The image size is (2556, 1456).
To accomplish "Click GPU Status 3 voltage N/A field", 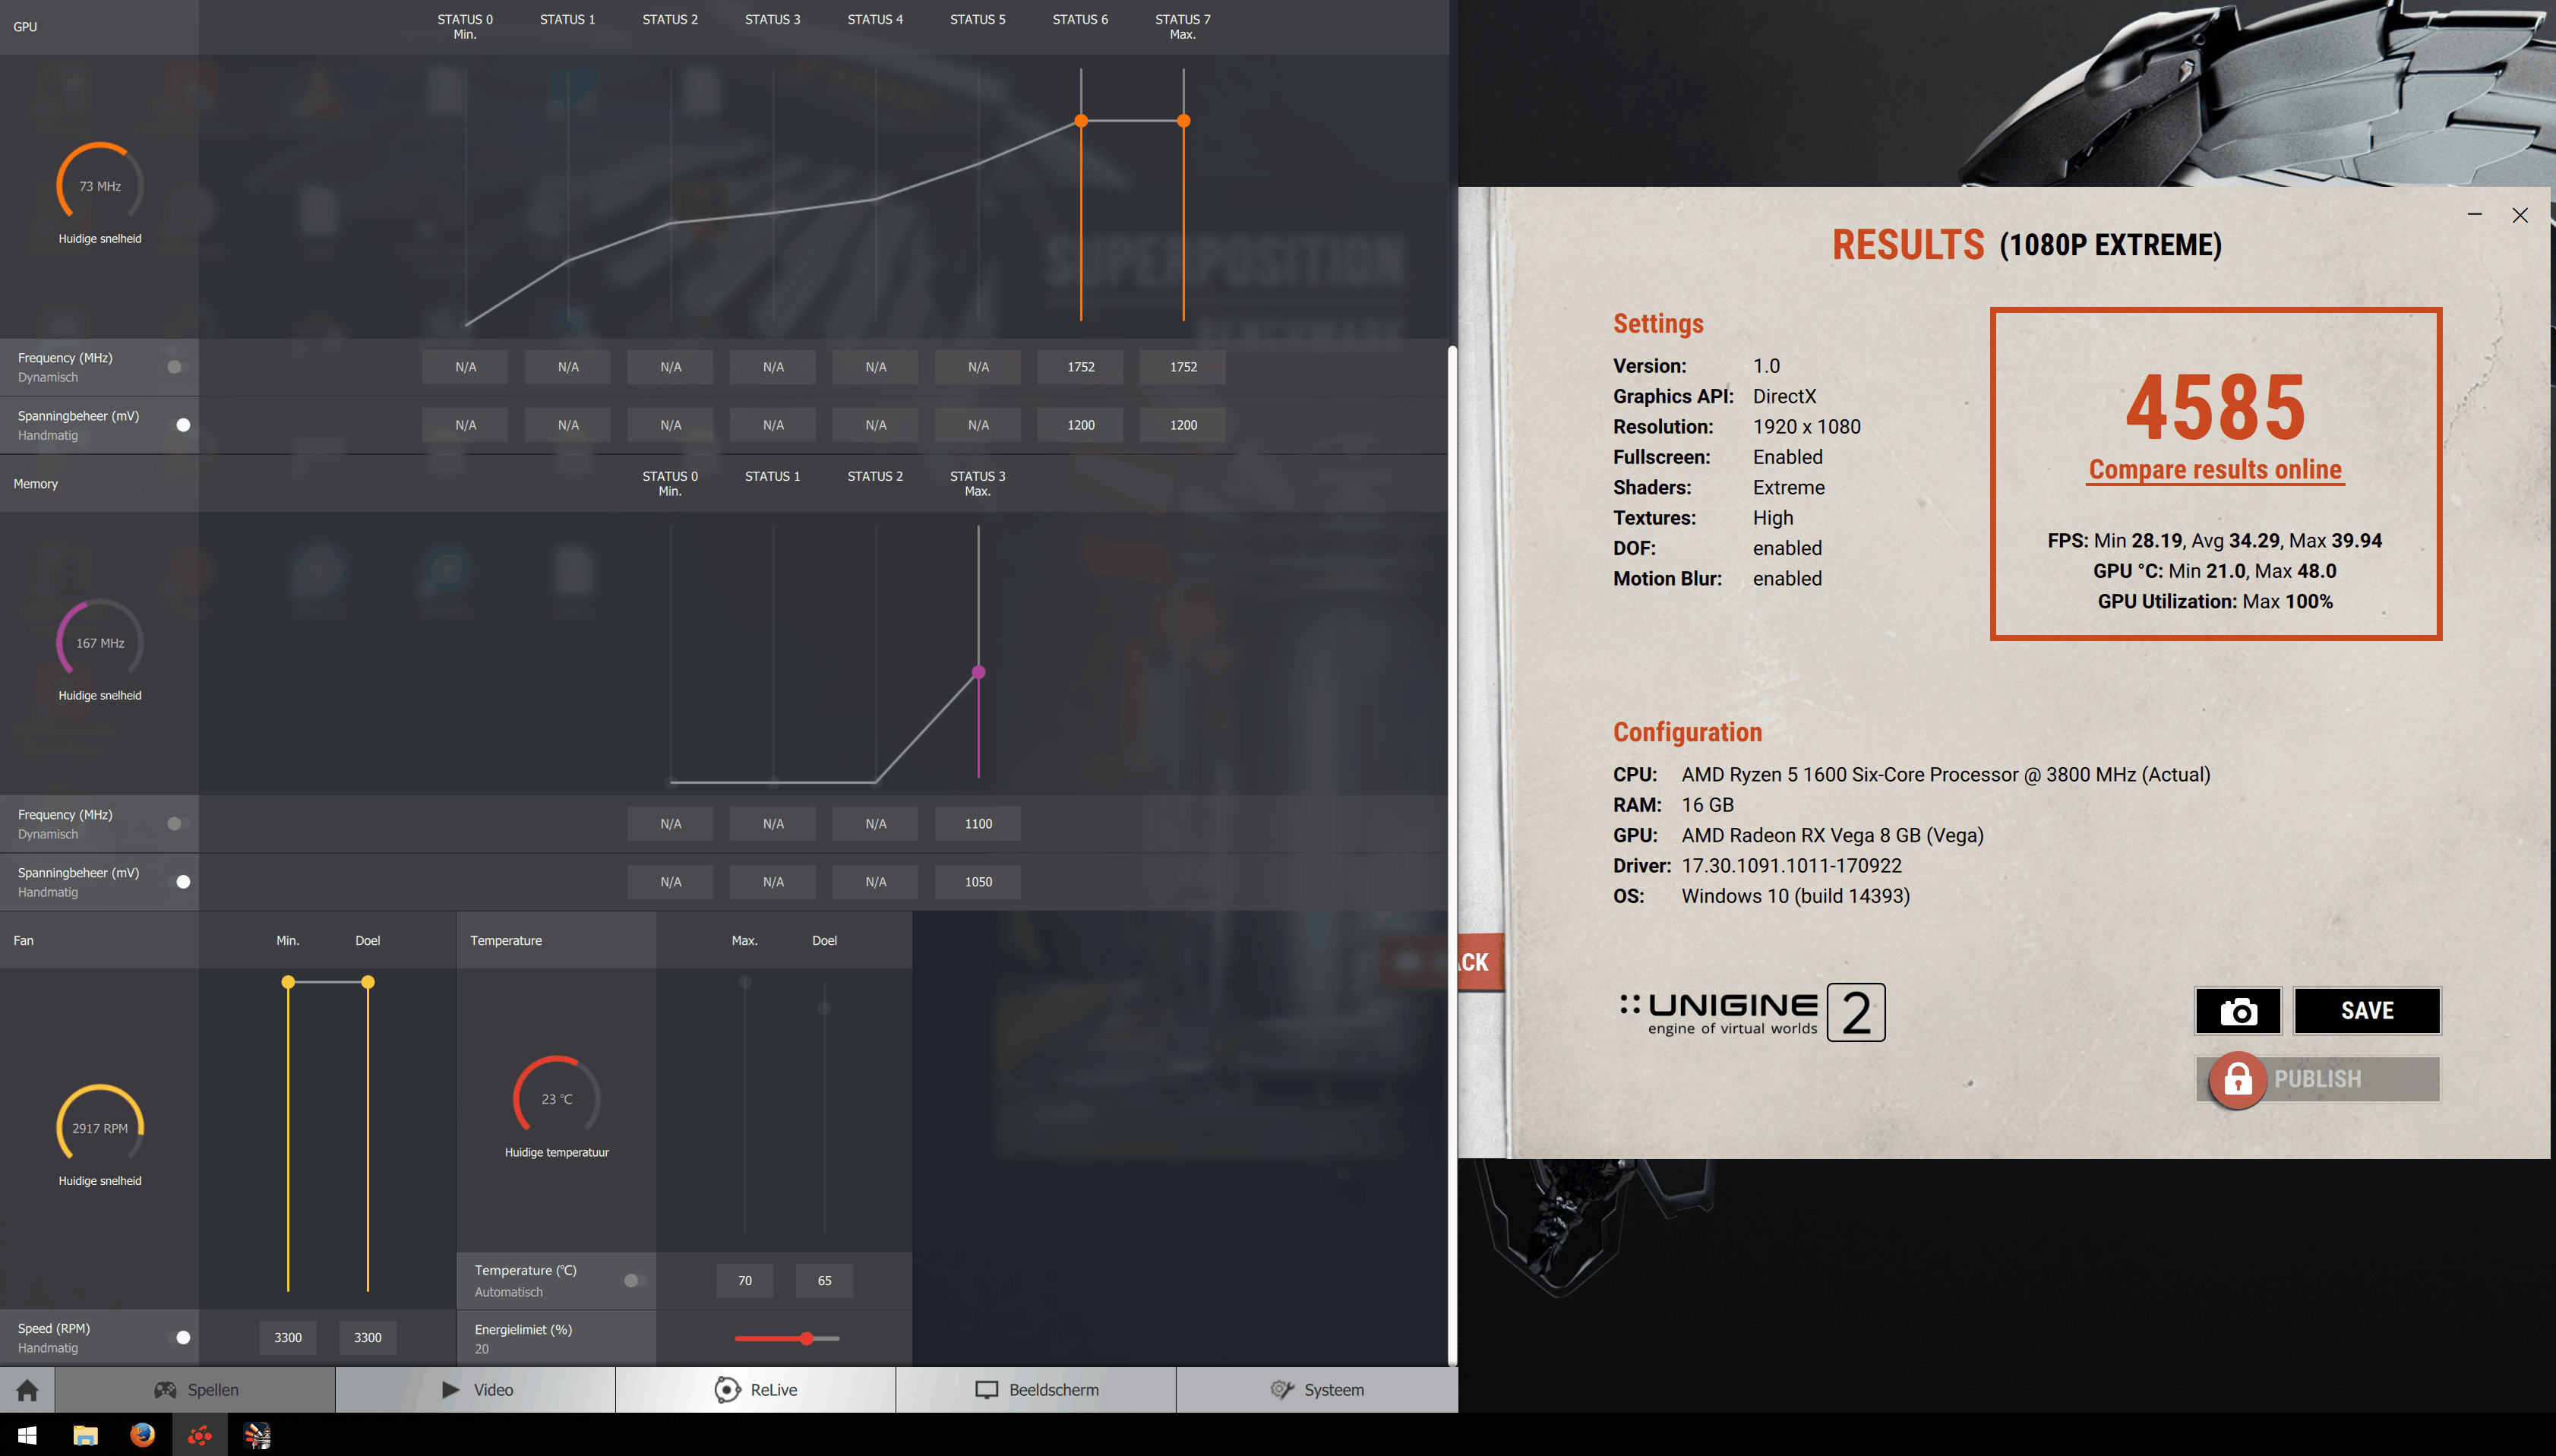I will click(774, 425).
